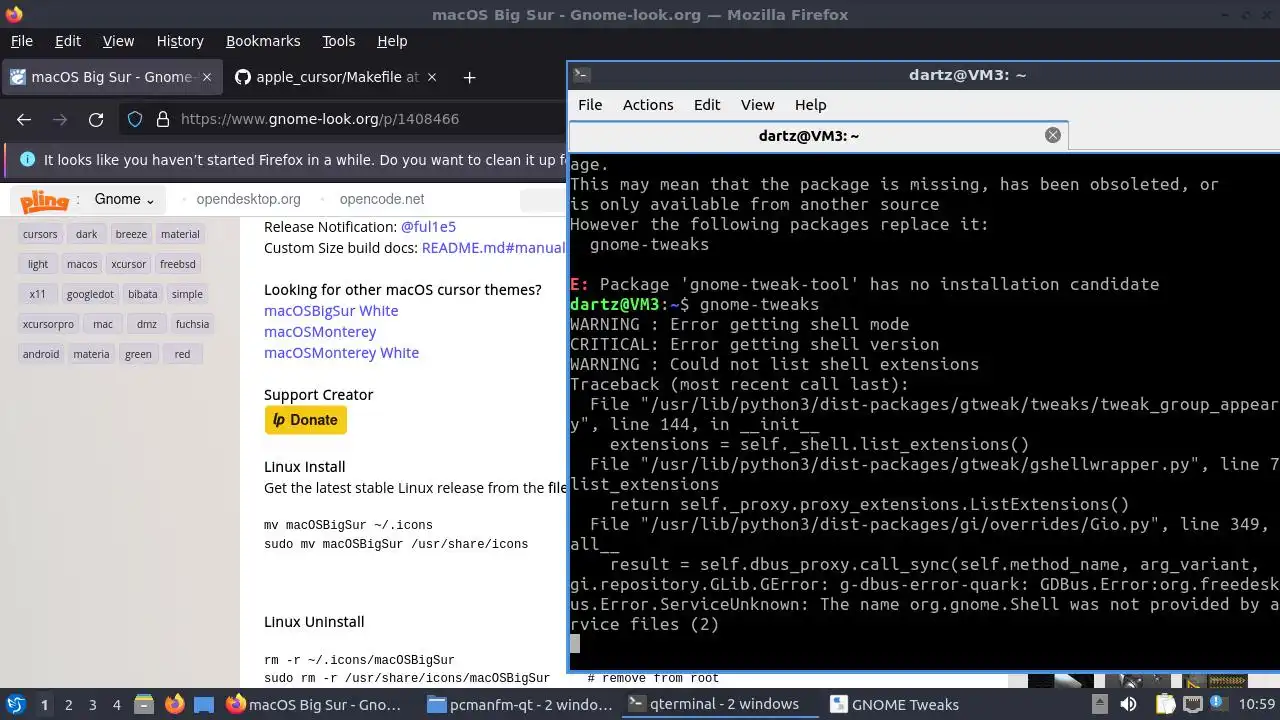Select the dark tag
Viewport: 1280px width, 720px height.
coord(86,234)
